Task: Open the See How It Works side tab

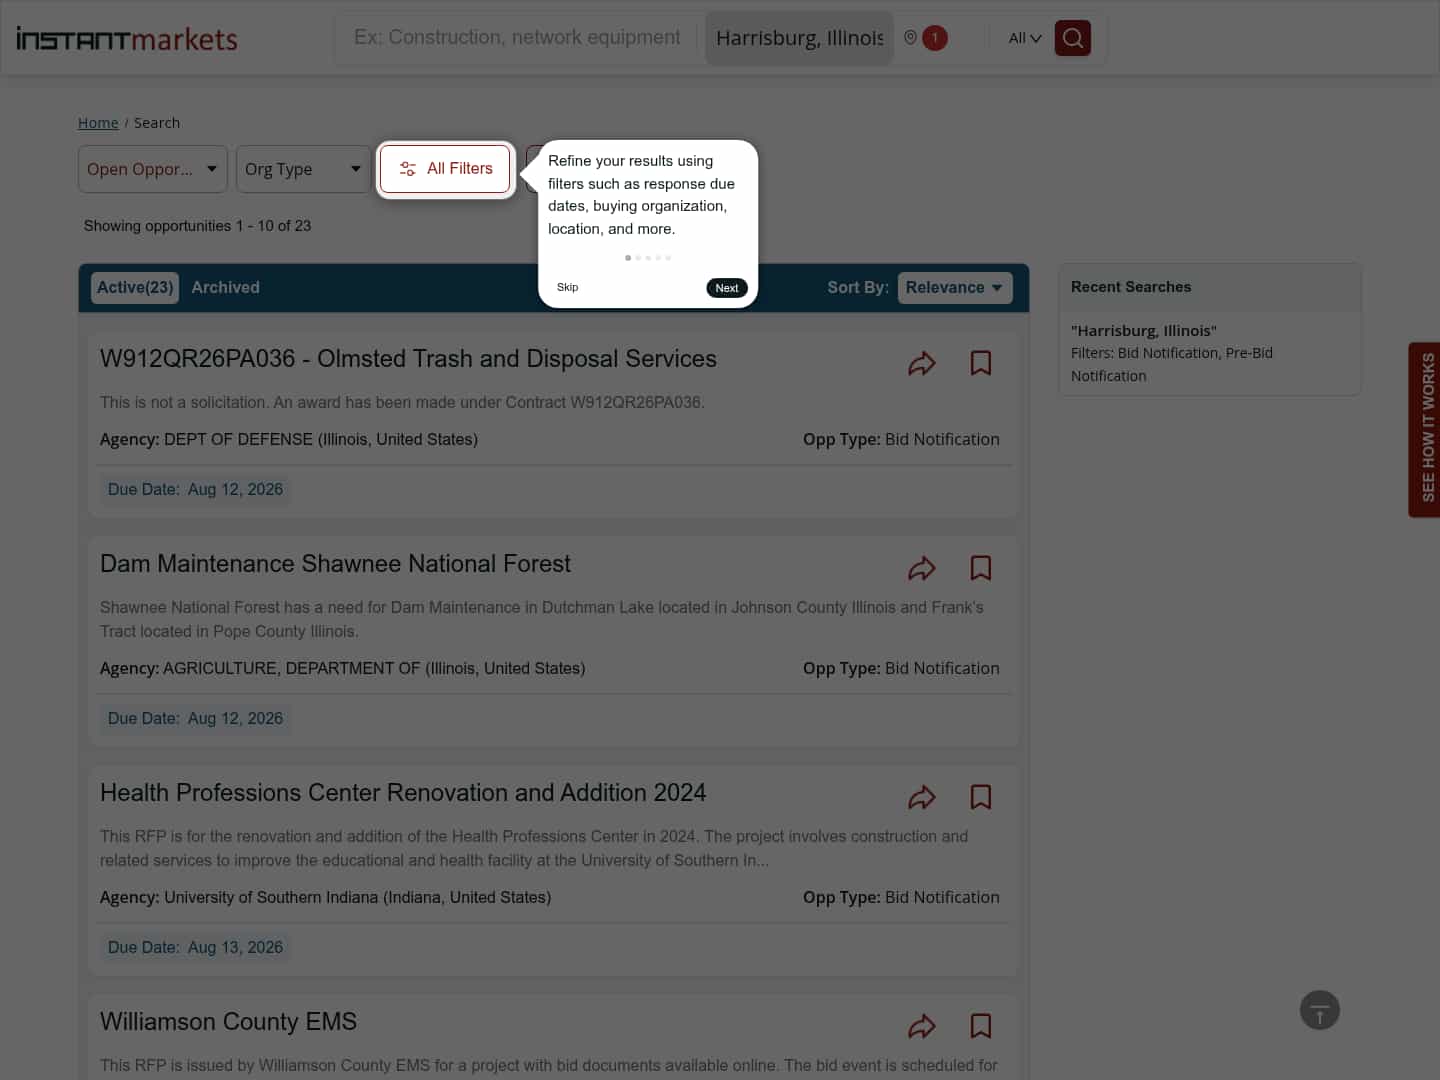Action: coord(1425,430)
